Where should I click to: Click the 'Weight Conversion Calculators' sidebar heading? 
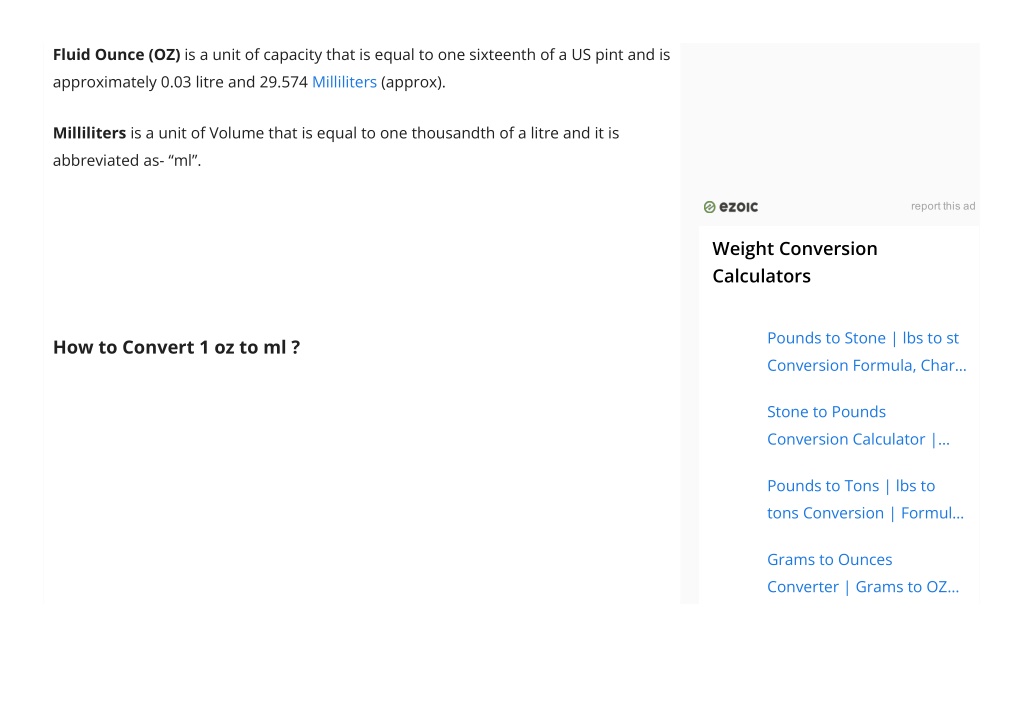795,263
